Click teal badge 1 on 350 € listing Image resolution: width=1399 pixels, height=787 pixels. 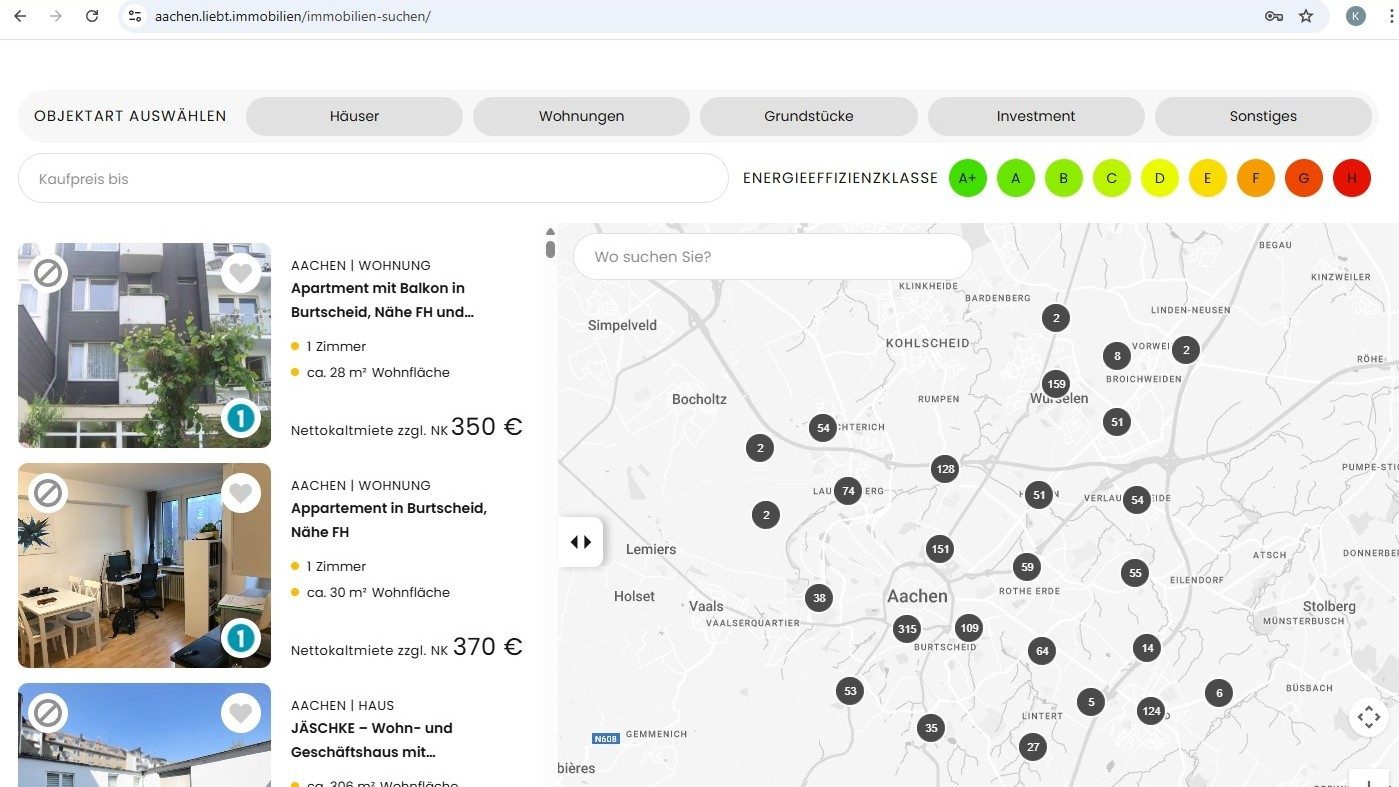241,418
